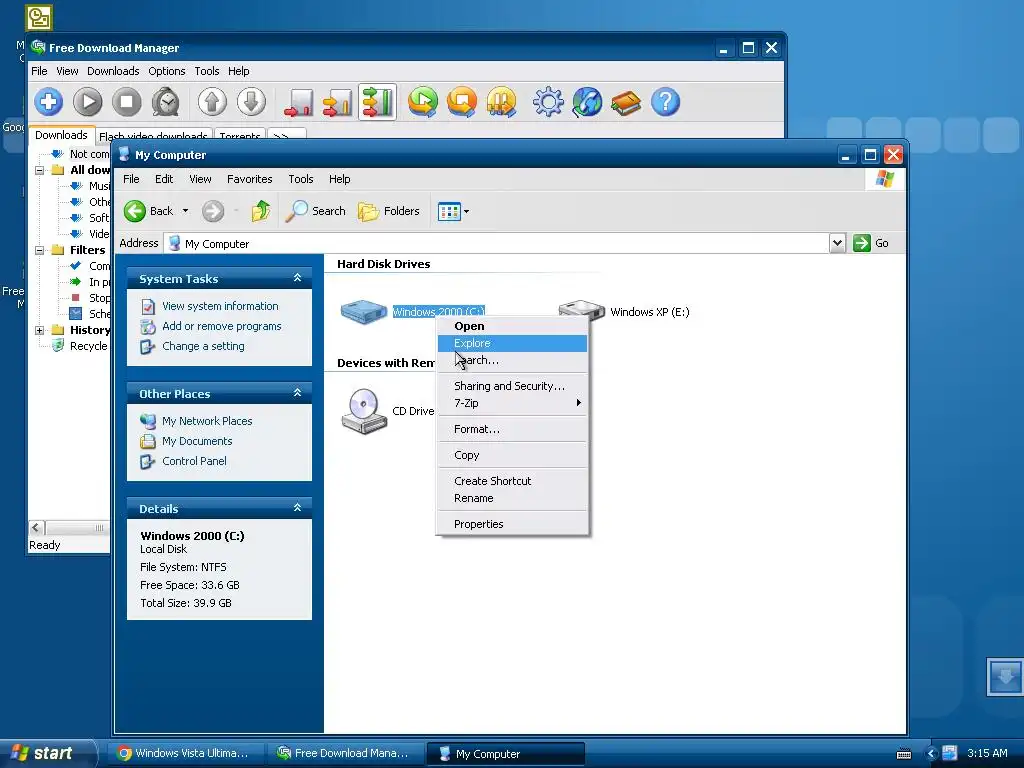Choose Open from the context menu
1024x768 pixels.
pos(513,326)
